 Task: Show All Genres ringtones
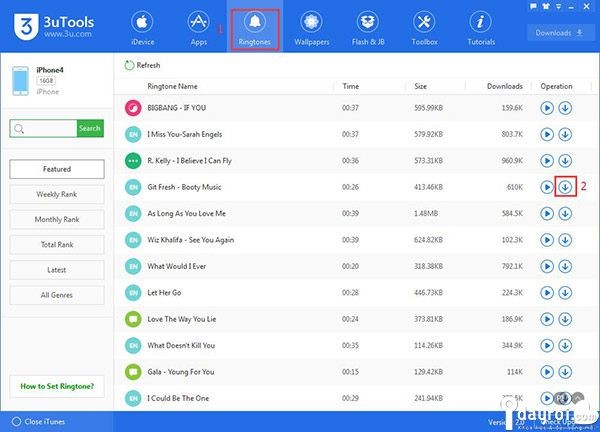tap(57, 295)
